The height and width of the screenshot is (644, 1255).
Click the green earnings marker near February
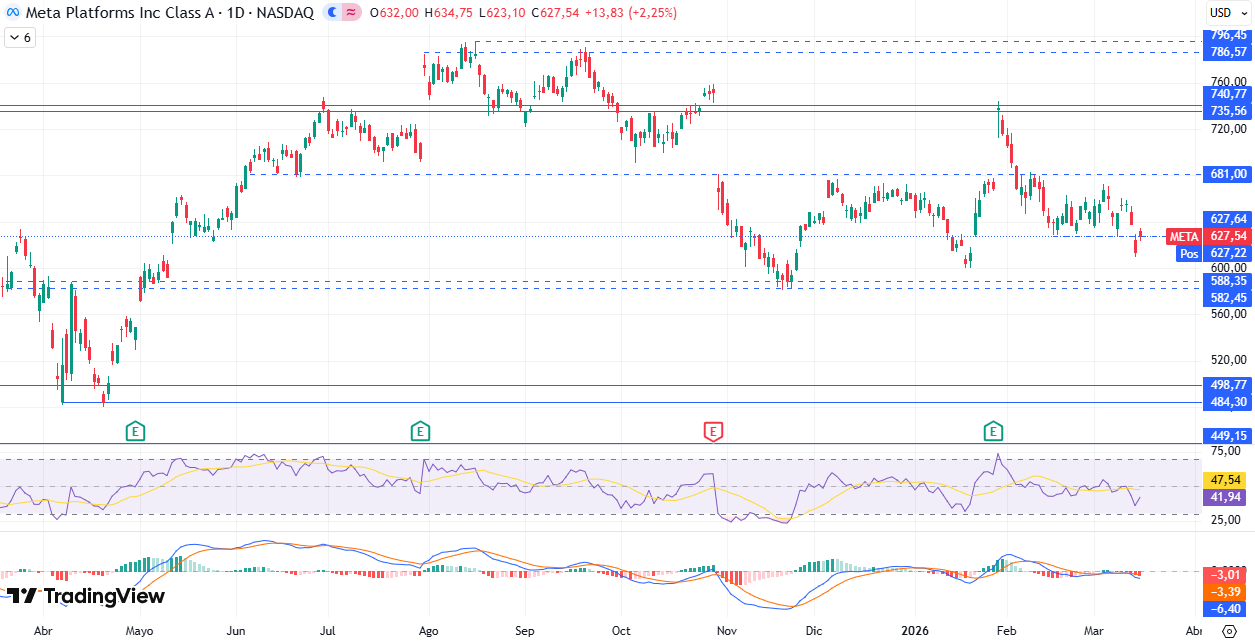pyautogui.click(x=993, y=432)
